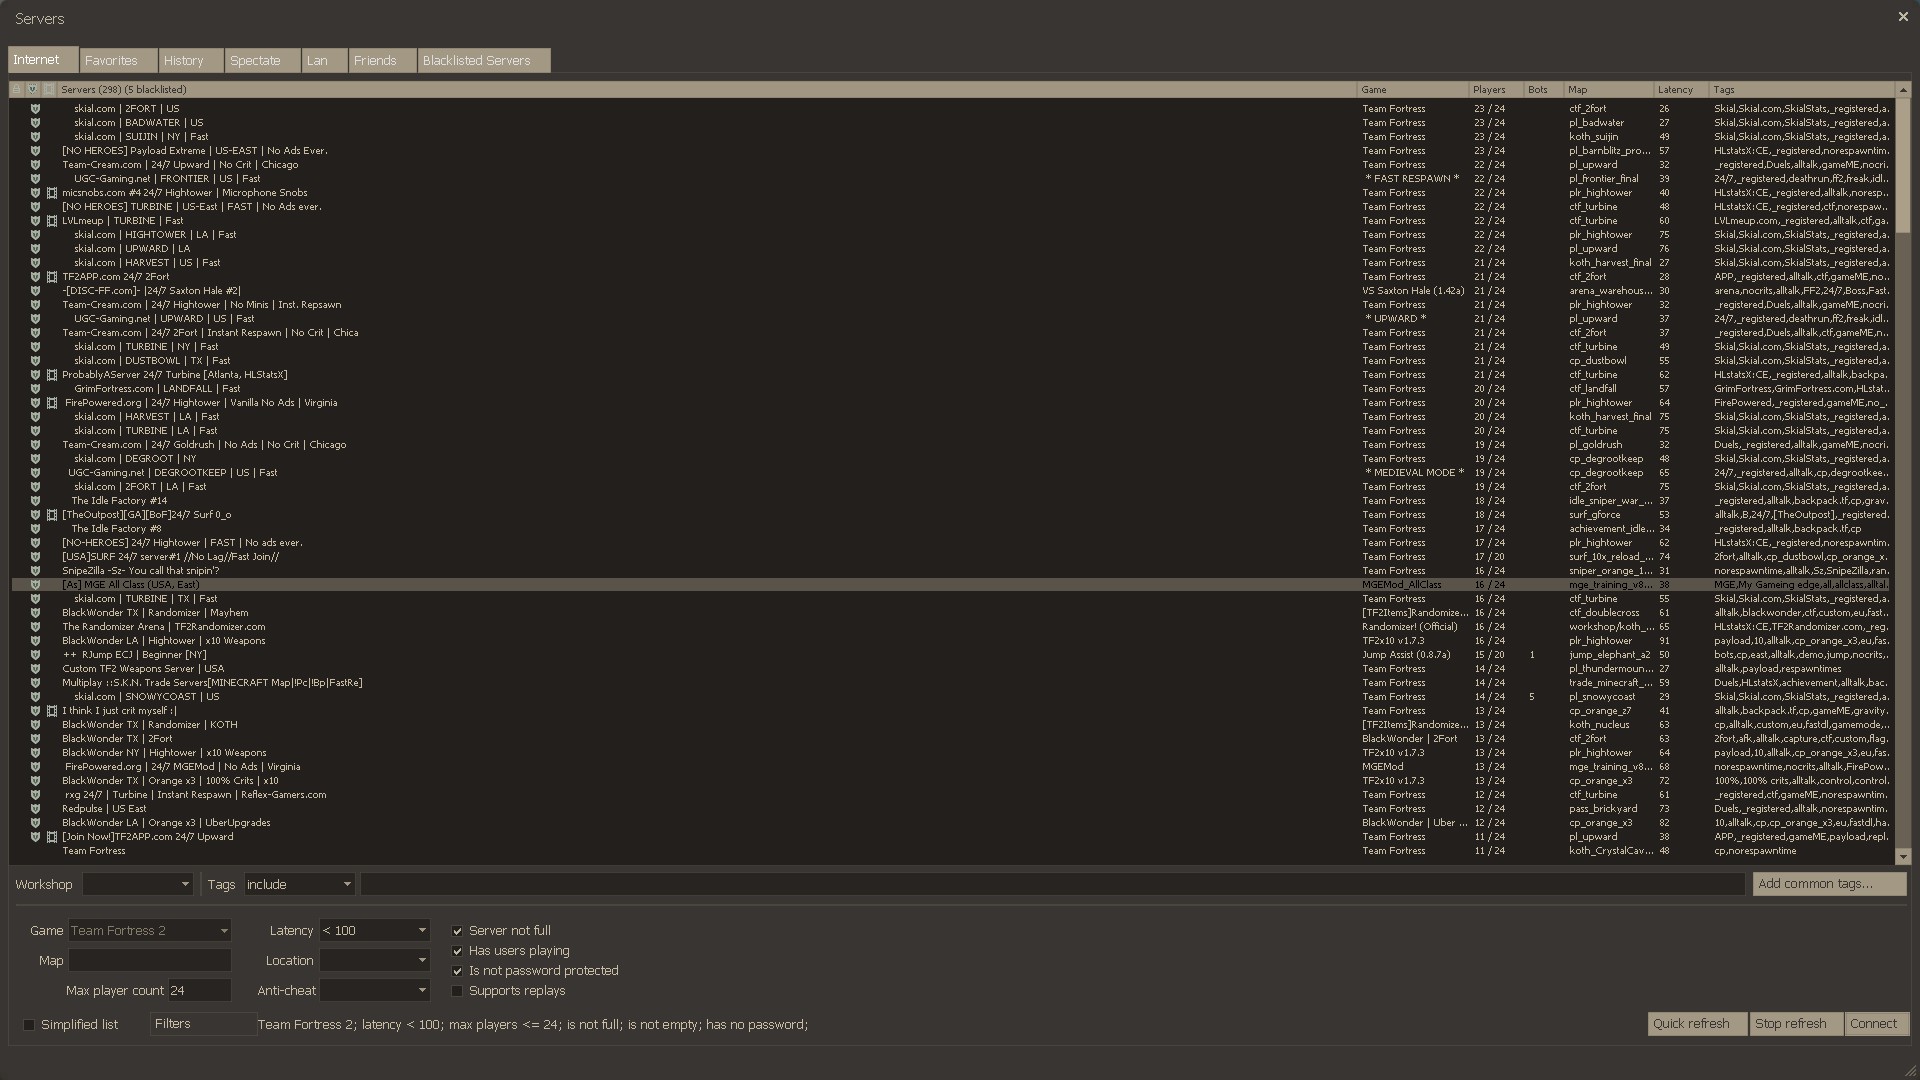Sort by Game column header

1412,90
